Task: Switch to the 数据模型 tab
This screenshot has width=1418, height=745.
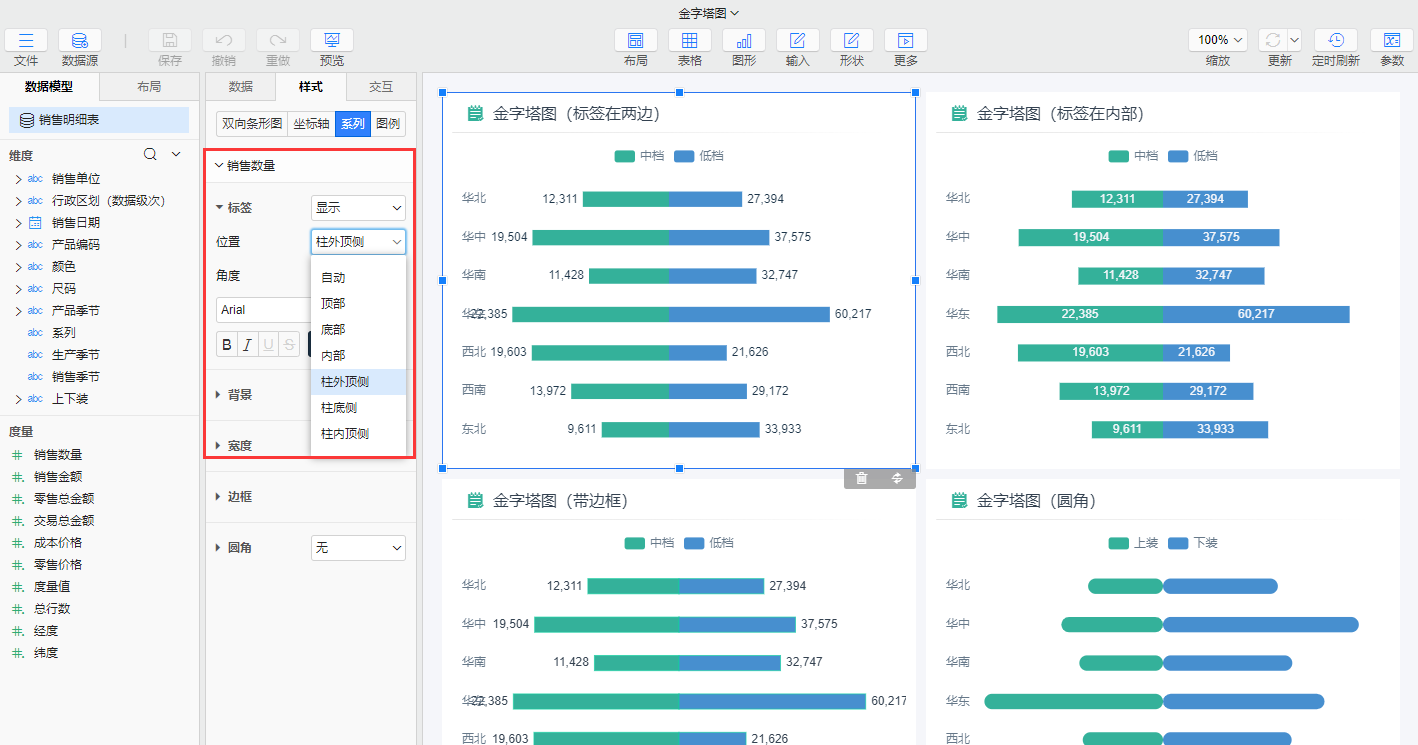Action: pos(49,87)
